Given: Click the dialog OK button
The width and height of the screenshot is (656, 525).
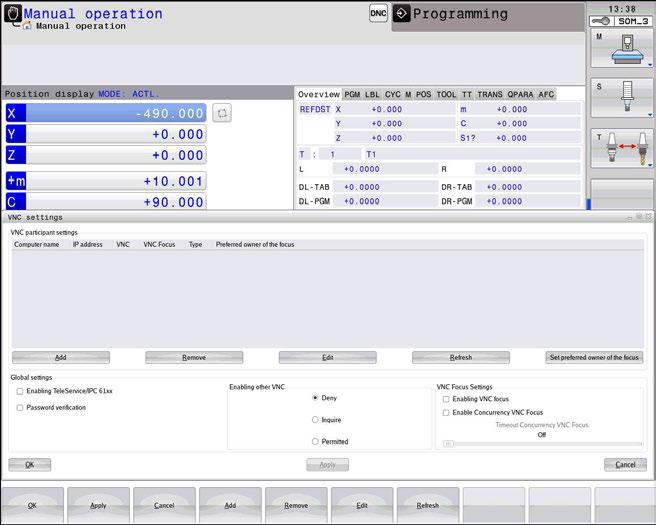Looking at the screenshot, I should tap(30, 465).
